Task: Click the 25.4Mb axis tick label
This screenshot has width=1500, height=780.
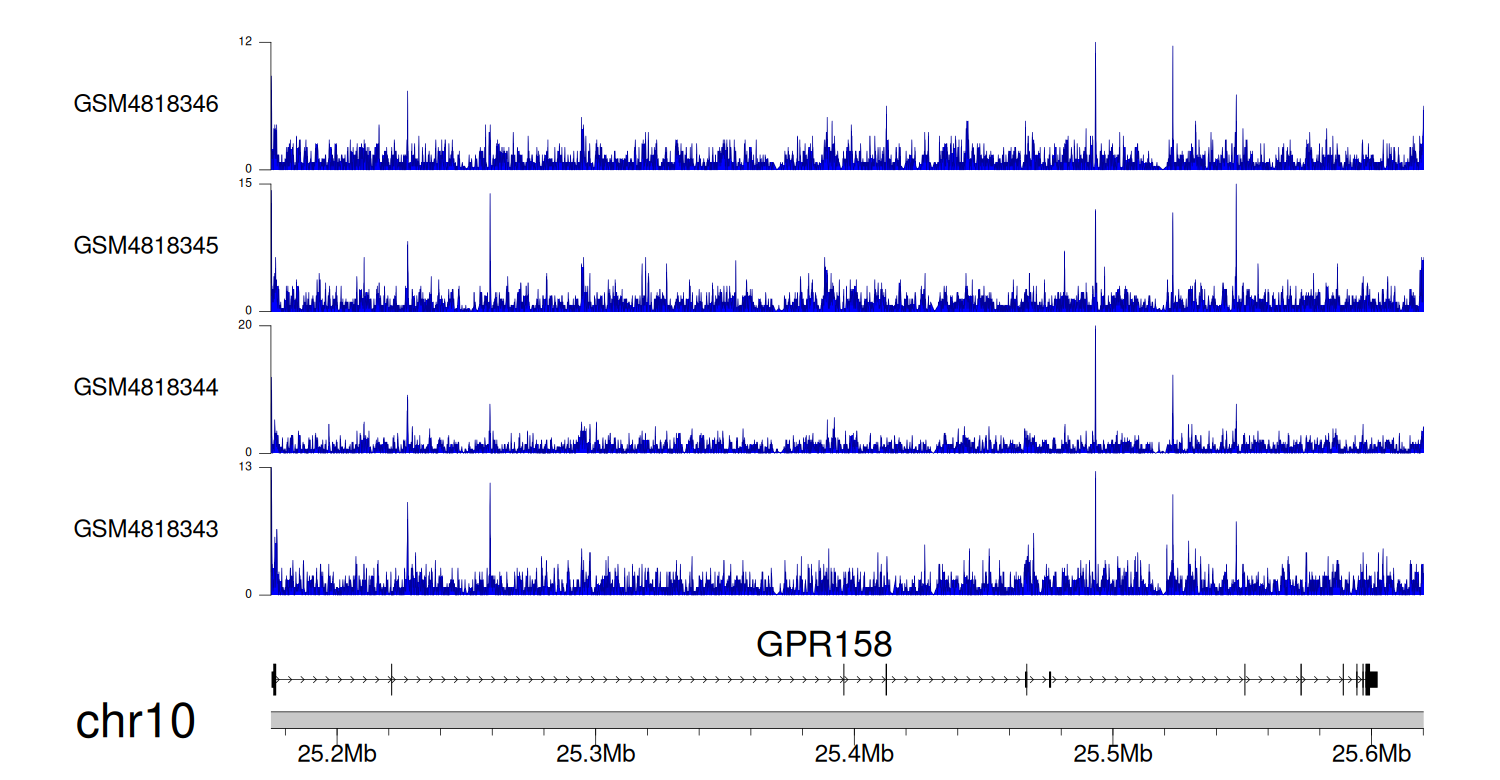Action: click(x=854, y=753)
